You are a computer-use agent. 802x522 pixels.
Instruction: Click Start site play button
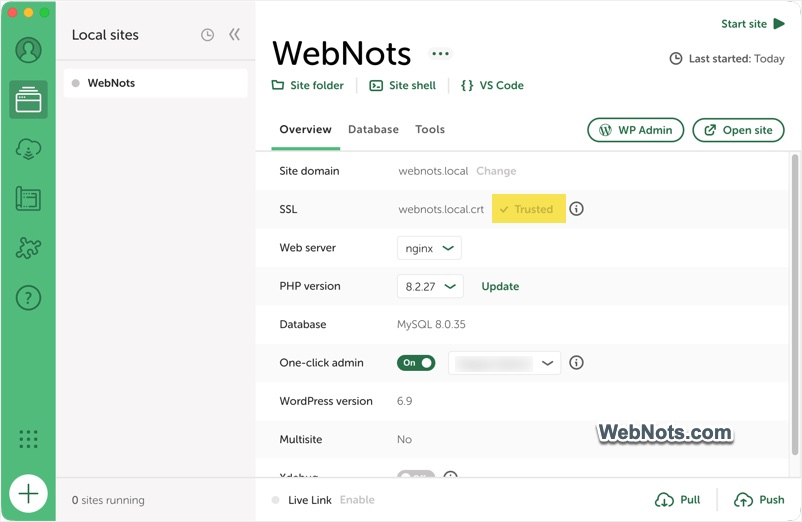tap(752, 24)
